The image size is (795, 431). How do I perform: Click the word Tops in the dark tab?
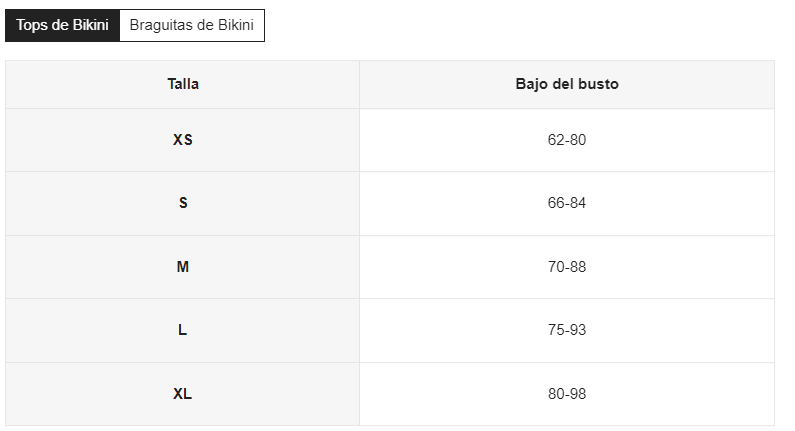coord(32,25)
